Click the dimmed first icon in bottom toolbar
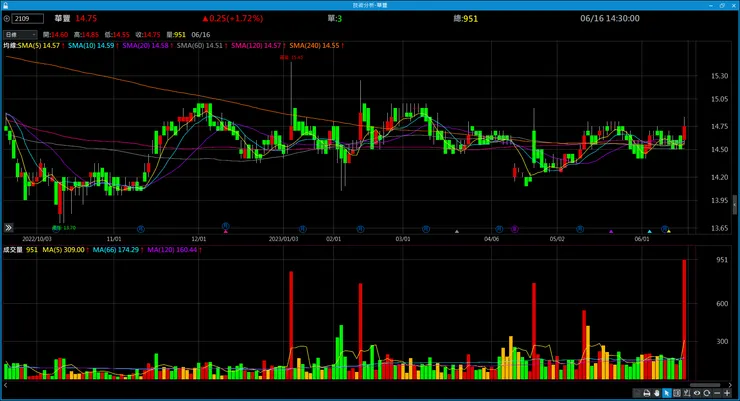 (x=637, y=393)
